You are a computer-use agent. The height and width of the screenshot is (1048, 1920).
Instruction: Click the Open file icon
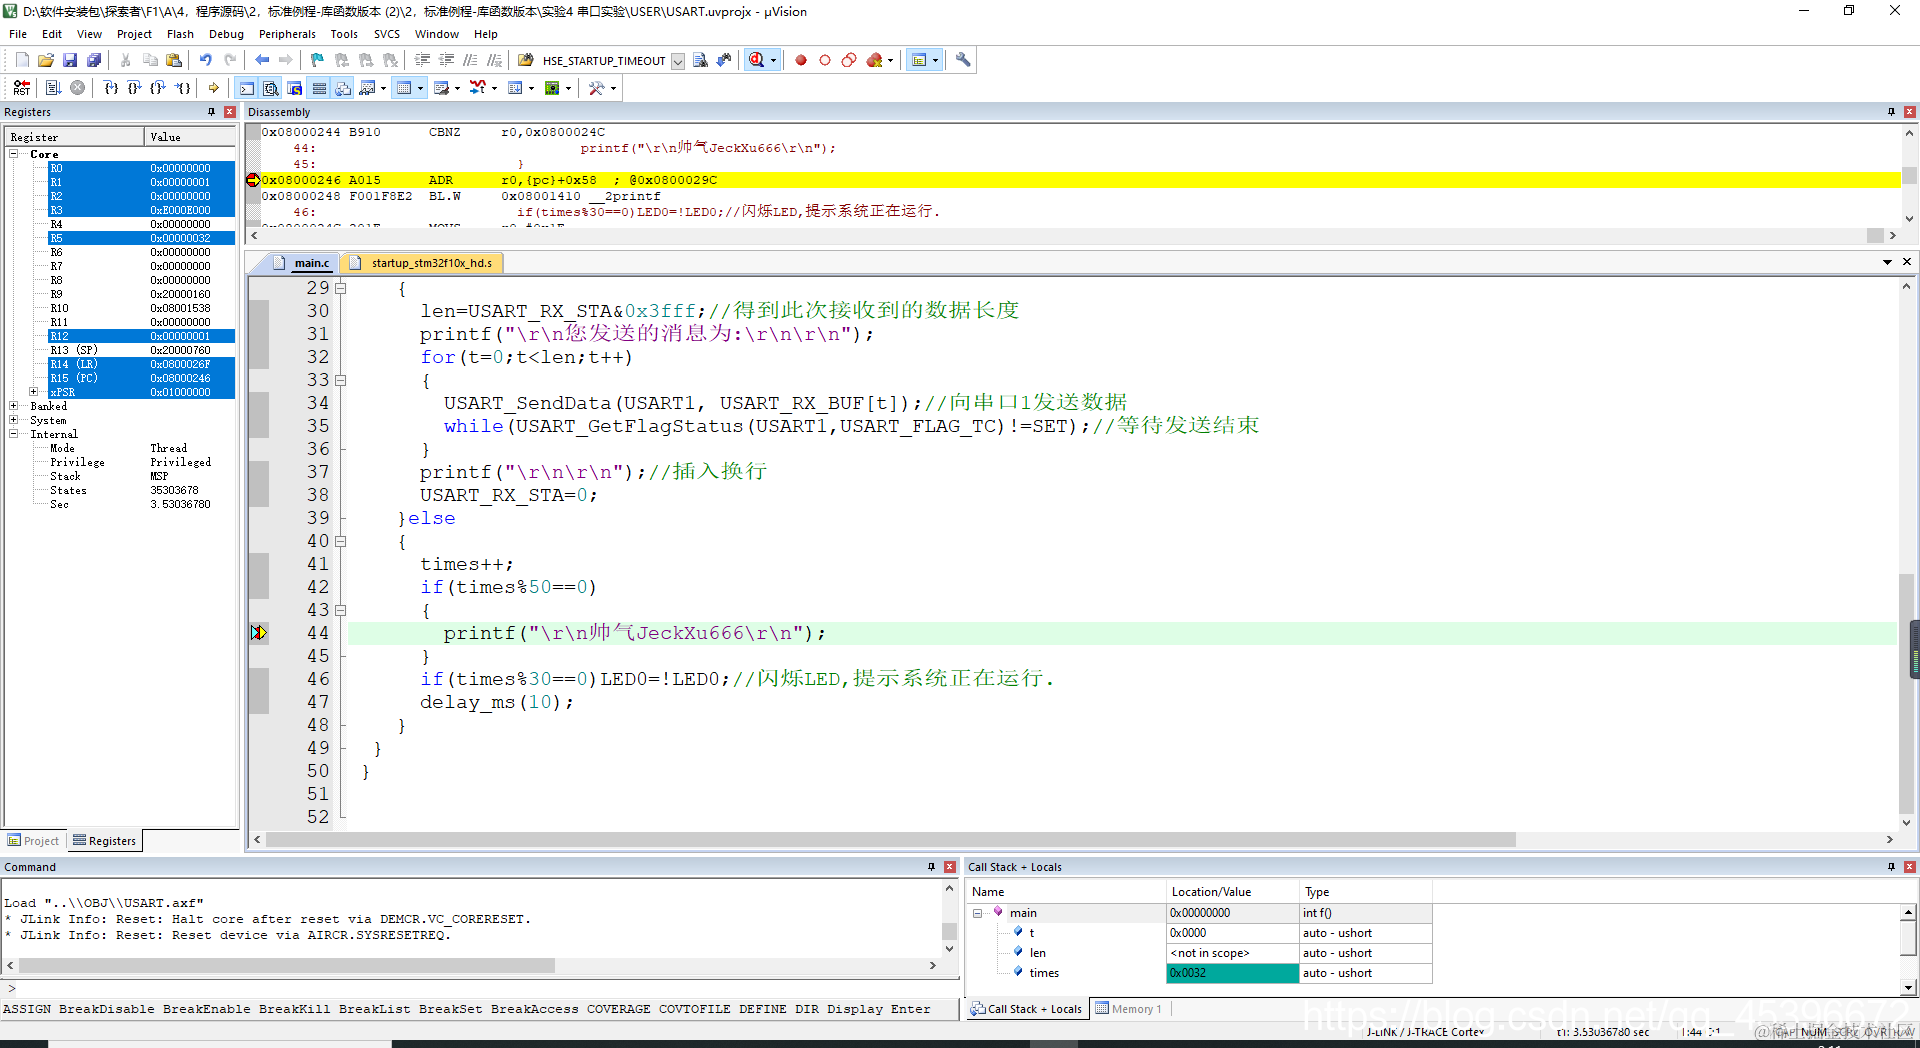(x=46, y=60)
